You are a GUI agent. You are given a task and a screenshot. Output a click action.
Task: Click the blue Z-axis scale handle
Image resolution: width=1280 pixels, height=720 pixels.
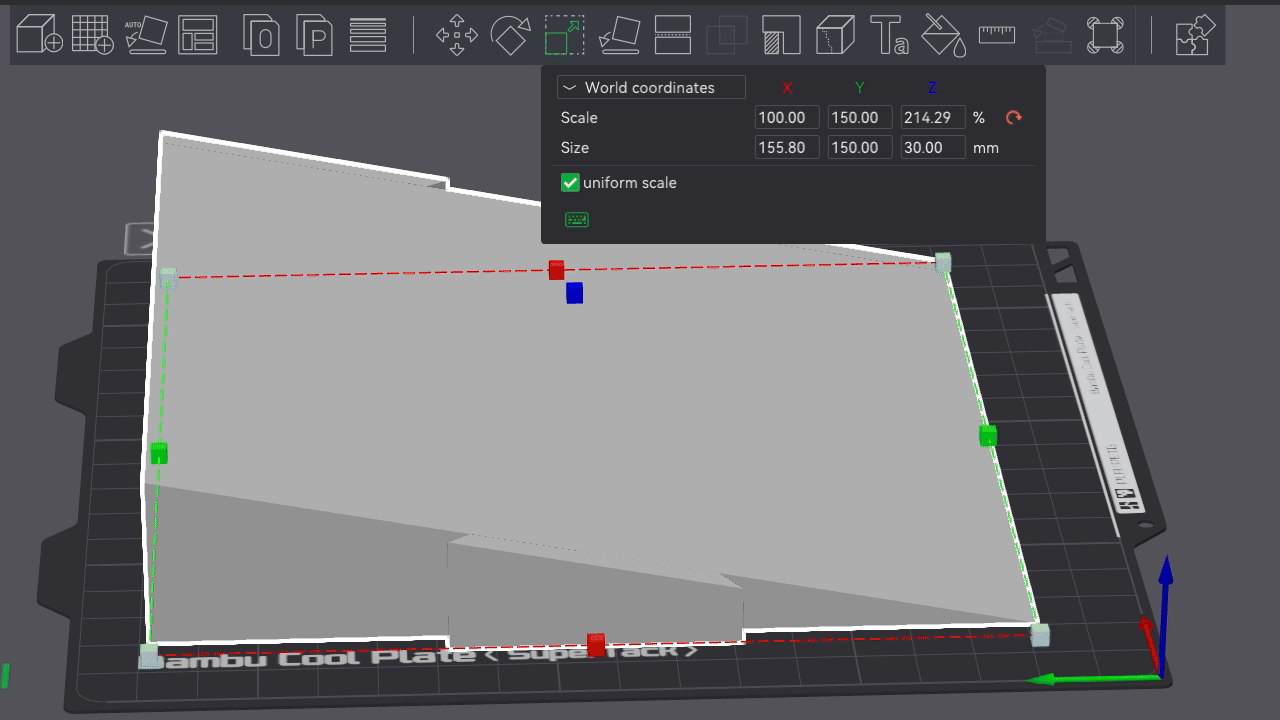tap(574, 293)
